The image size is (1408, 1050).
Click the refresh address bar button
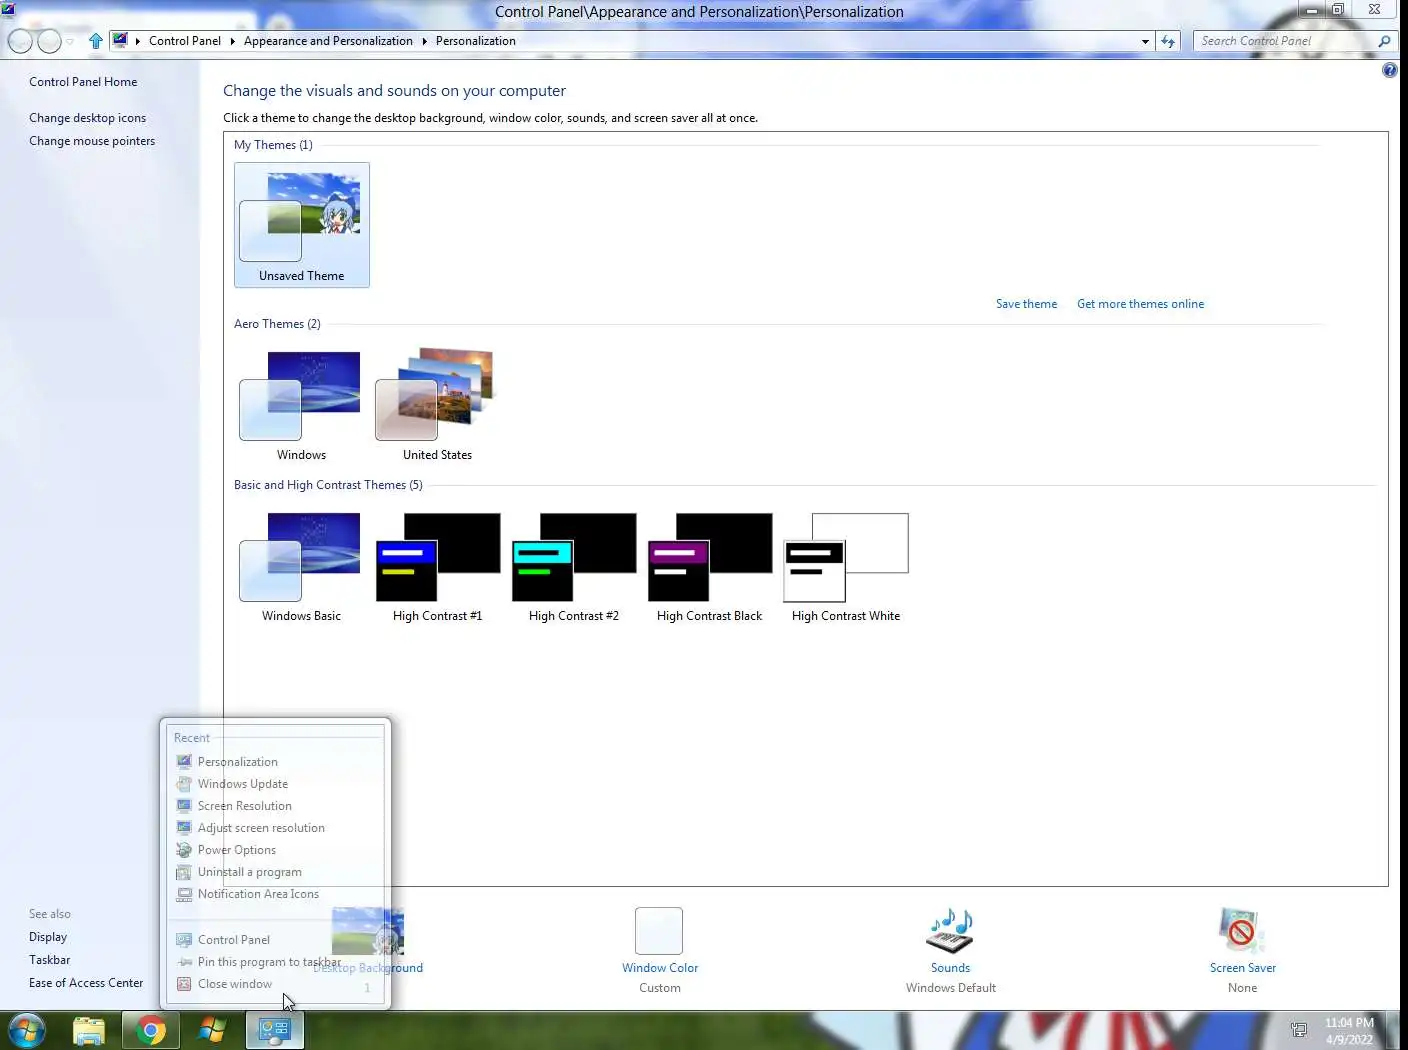(x=1168, y=41)
